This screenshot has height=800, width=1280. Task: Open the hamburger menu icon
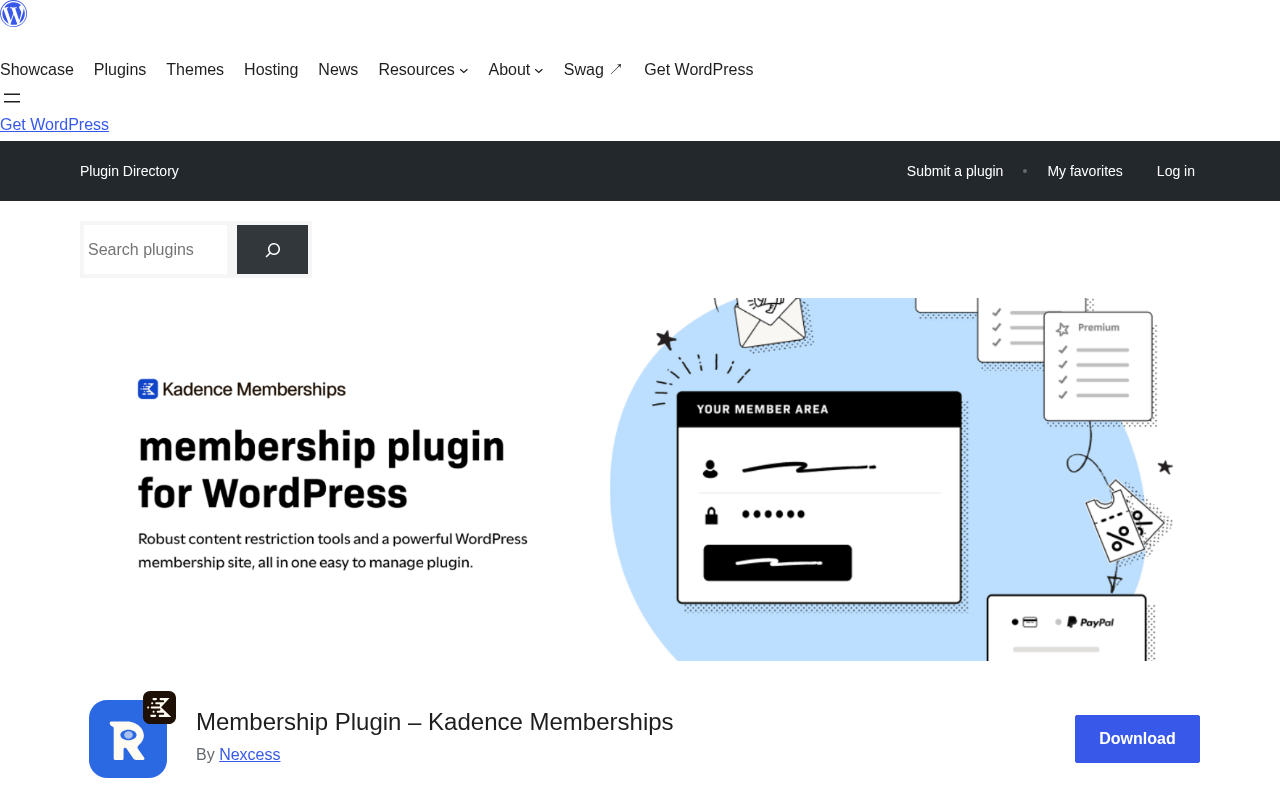(12, 98)
